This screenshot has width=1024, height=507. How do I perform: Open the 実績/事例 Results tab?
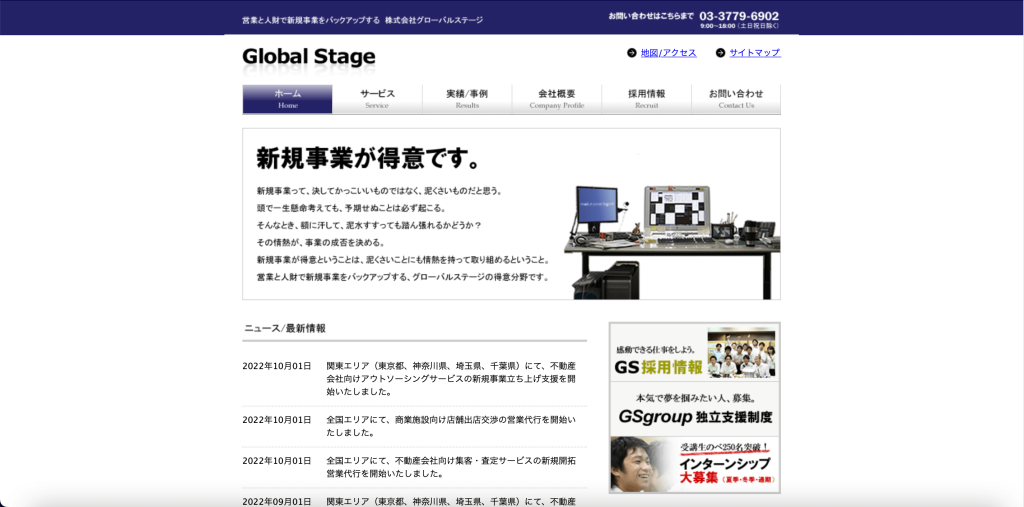point(467,99)
